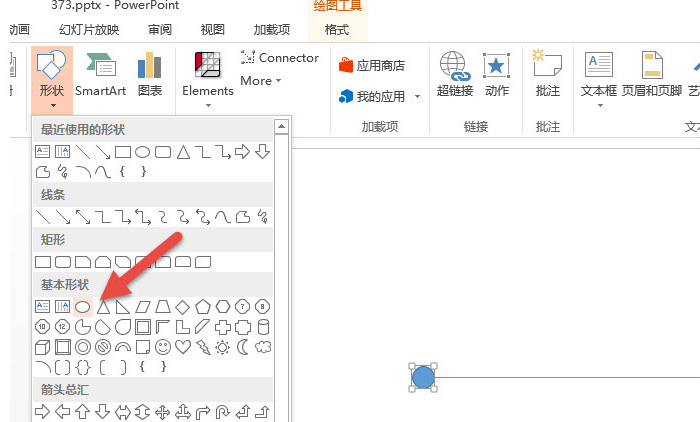
Task: Insert a chart with 图表 button
Action: (150, 75)
